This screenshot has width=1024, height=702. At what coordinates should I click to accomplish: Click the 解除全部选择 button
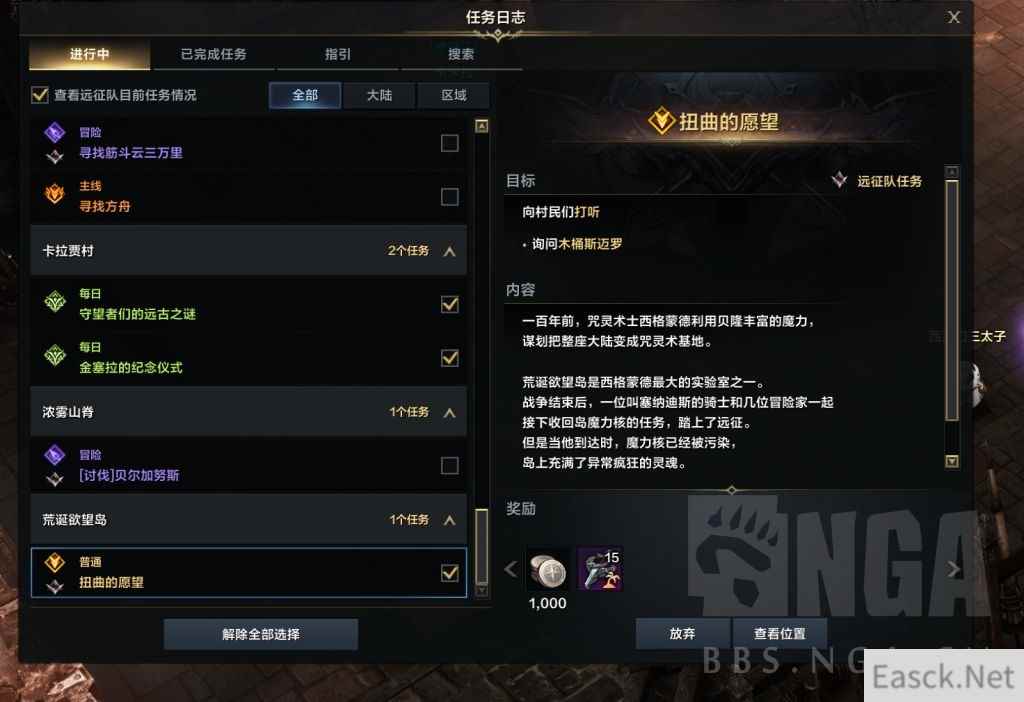(261, 634)
